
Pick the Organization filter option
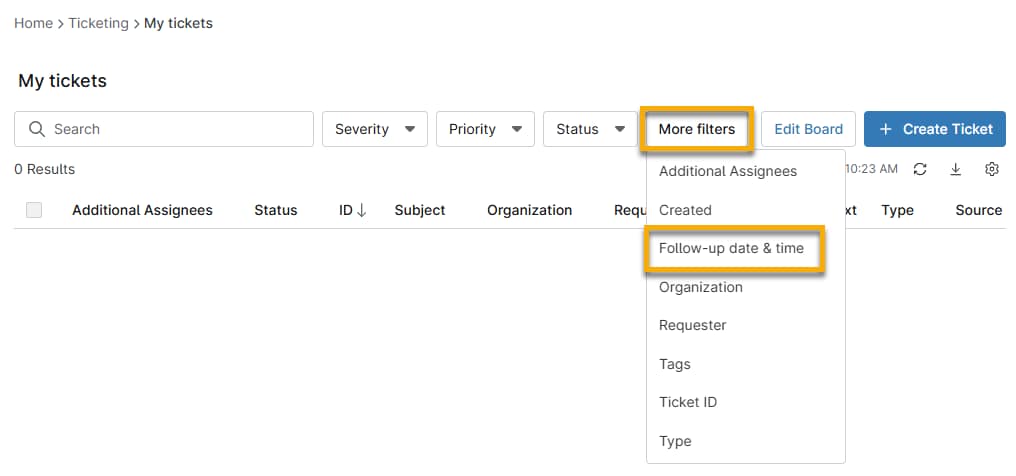point(700,287)
